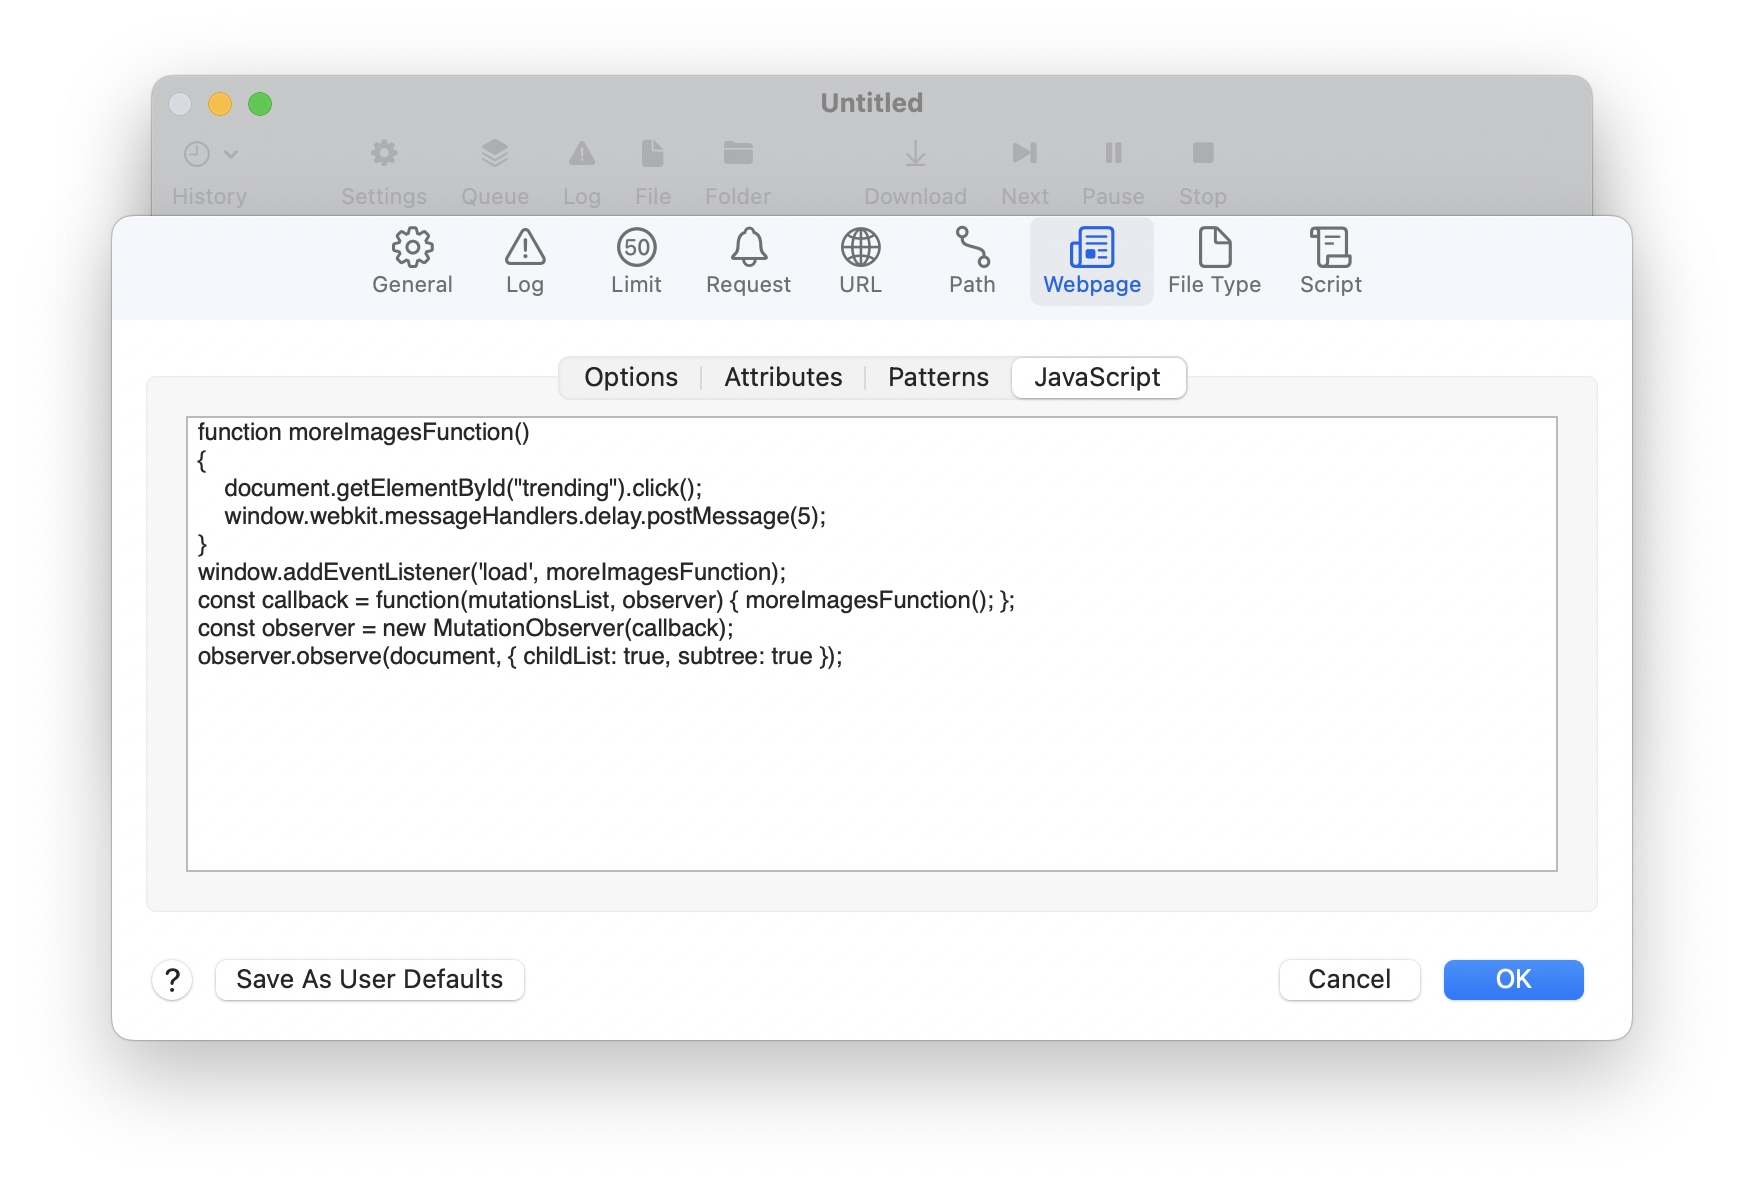The image size is (1744, 1188).
Task: Select the Patterns tab
Action: click(x=938, y=377)
